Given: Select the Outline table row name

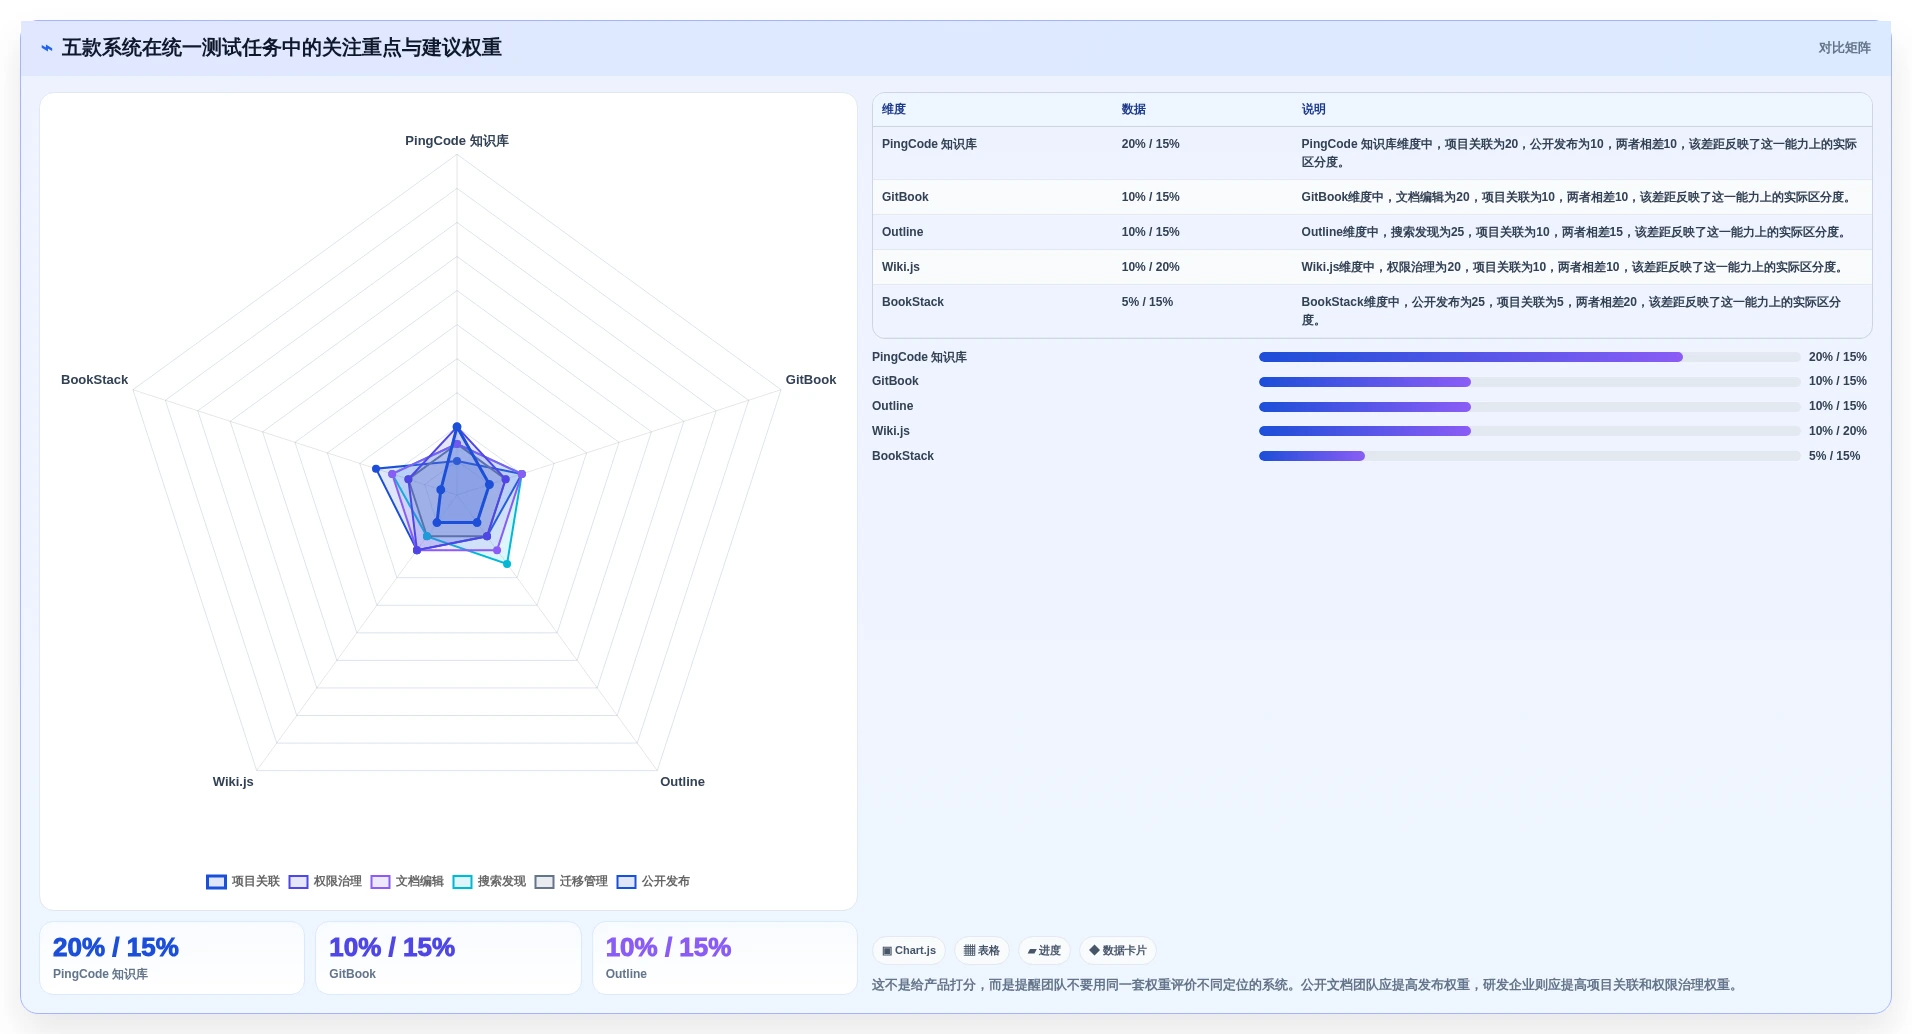Looking at the screenshot, I should (x=902, y=232).
